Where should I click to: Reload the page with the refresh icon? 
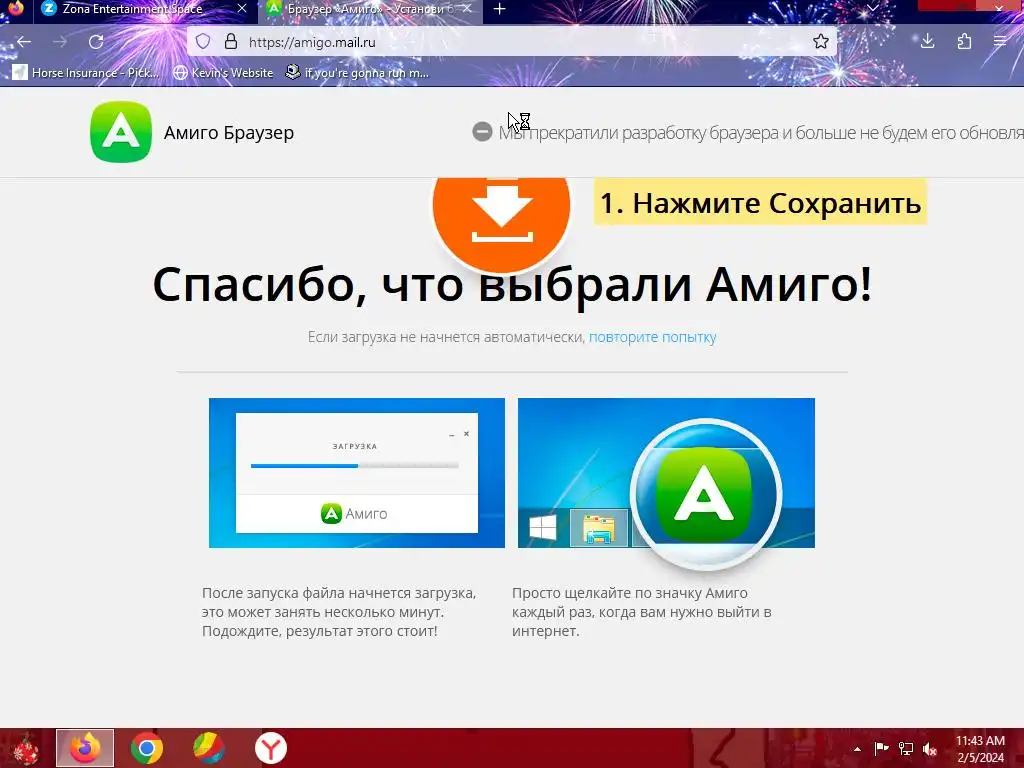pyautogui.click(x=96, y=42)
